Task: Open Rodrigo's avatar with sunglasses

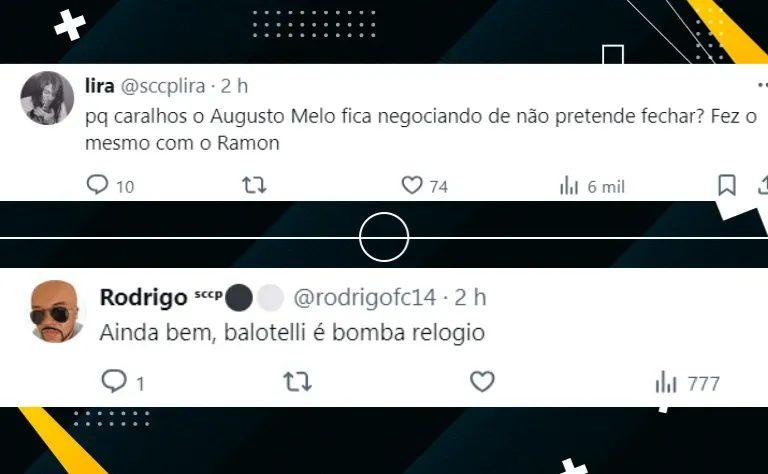Action: 55,311
